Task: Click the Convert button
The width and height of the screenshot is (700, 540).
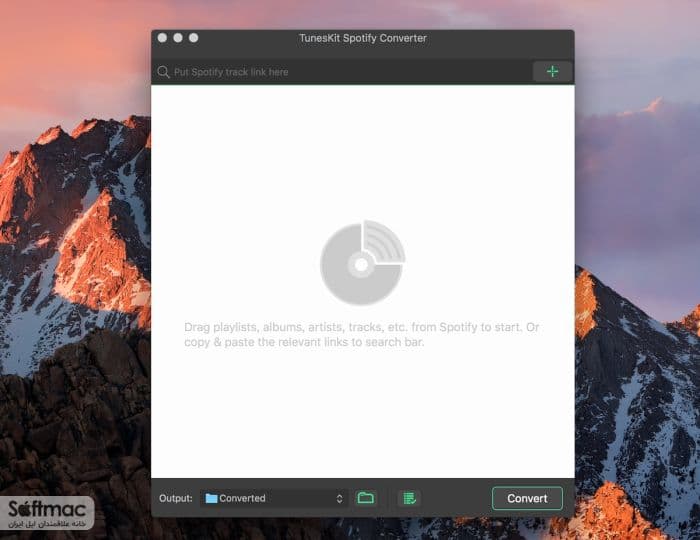Action: pos(527,498)
